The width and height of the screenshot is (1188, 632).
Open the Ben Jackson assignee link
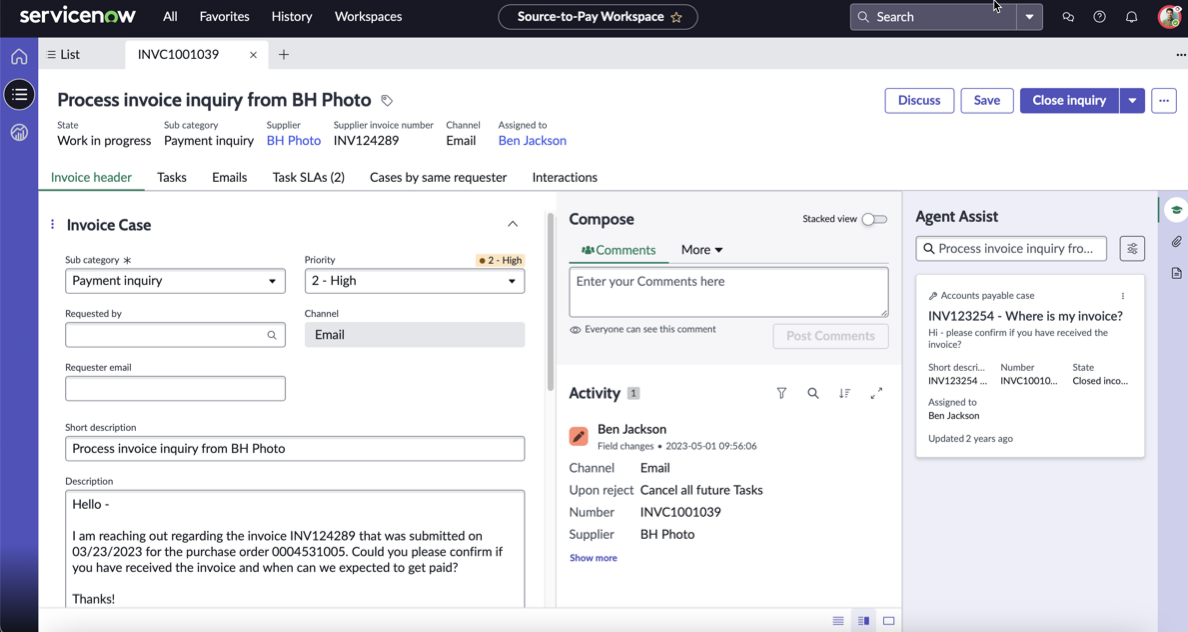click(x=532, y=140)
